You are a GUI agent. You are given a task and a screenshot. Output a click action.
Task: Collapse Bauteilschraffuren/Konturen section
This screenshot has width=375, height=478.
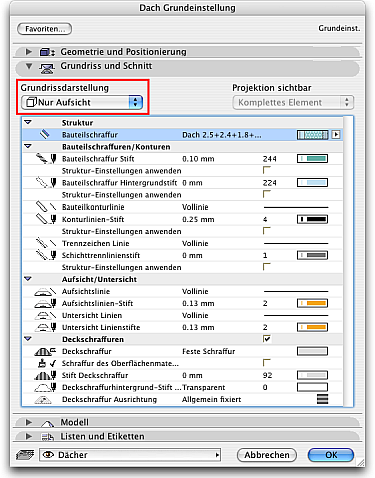pos(28,146)
